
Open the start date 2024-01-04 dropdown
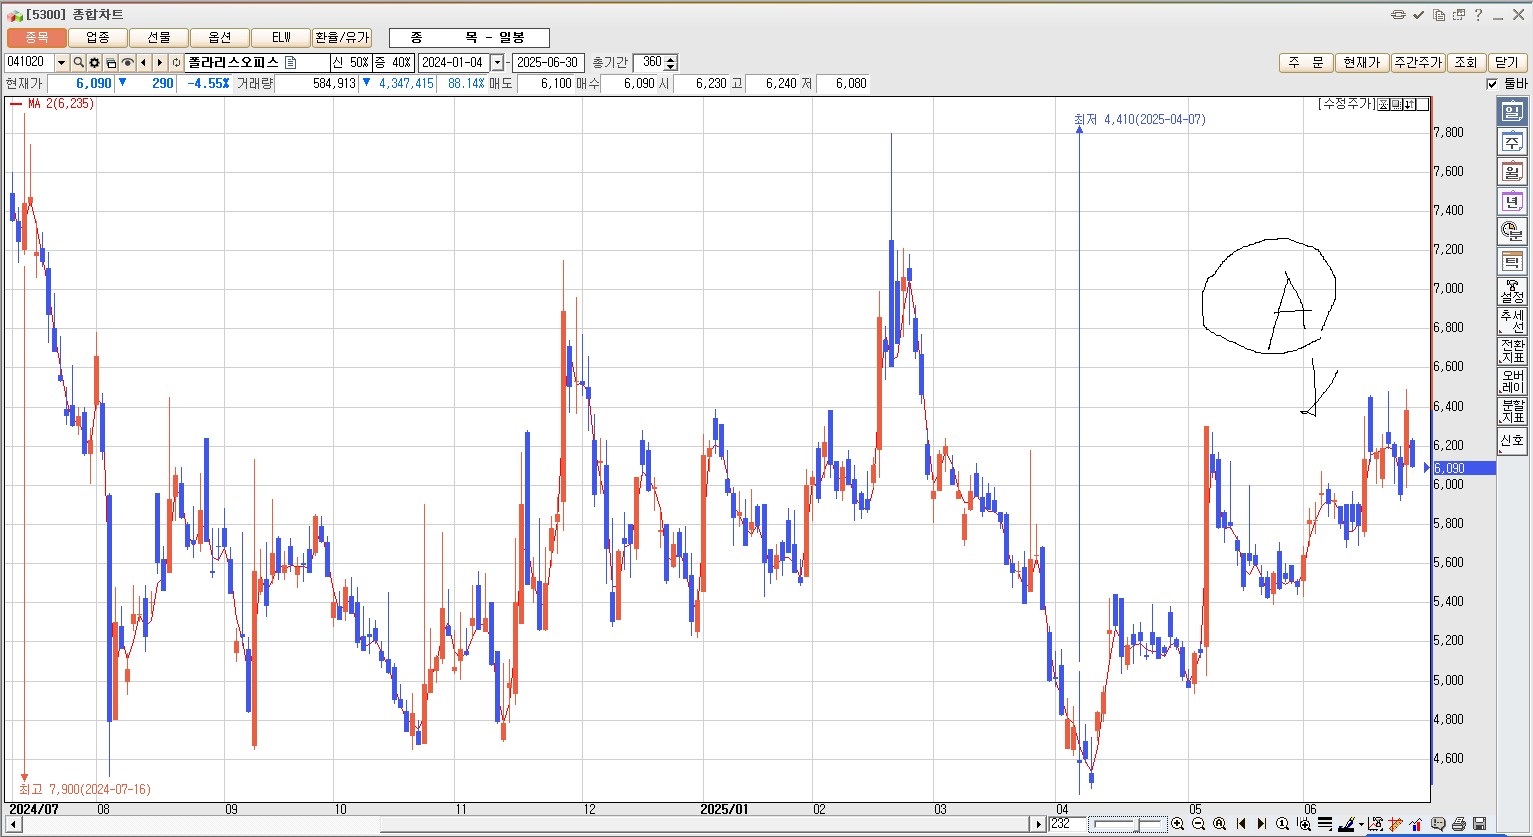point(497,63)
